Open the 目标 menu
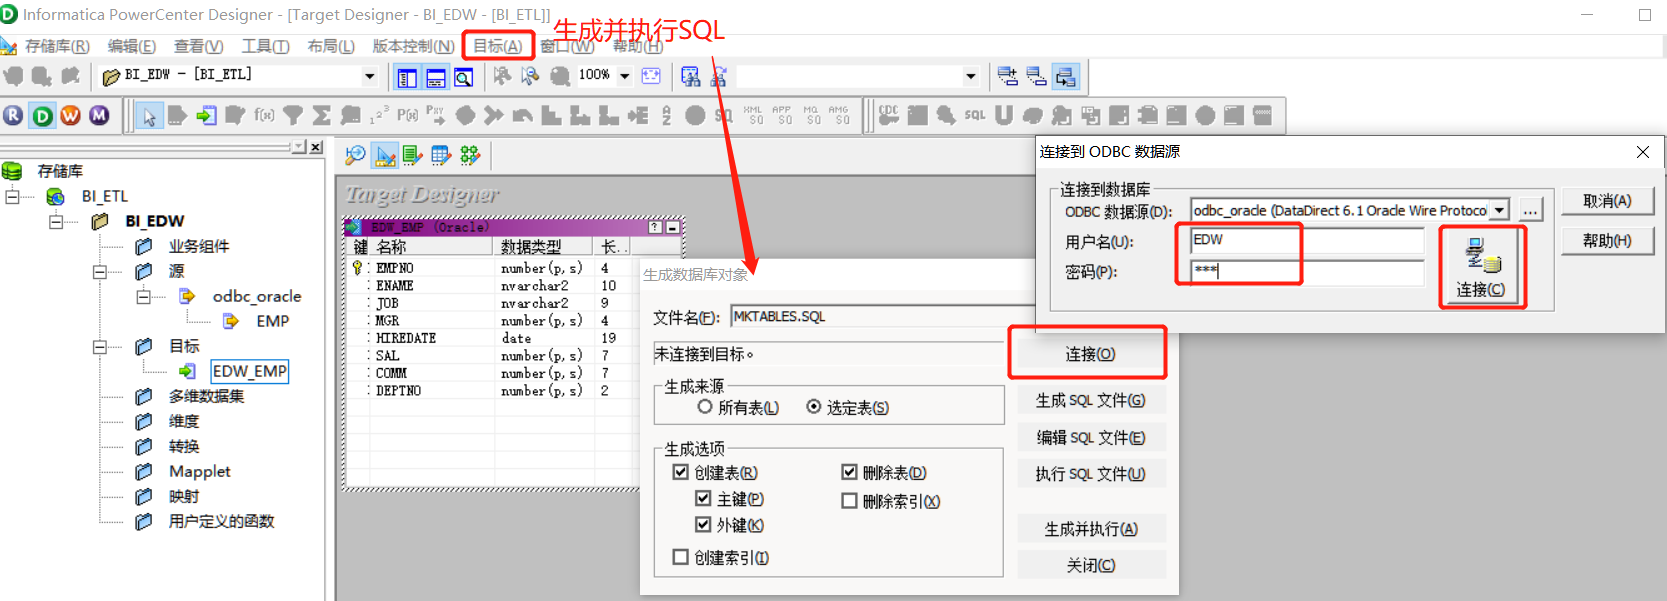This screenshot has height=601, width=1667. pyautogui.click(x=497, y=46)
